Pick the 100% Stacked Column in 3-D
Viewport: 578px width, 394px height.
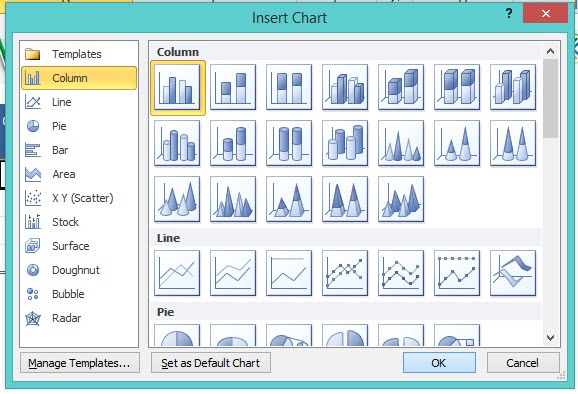coord(457,87)
